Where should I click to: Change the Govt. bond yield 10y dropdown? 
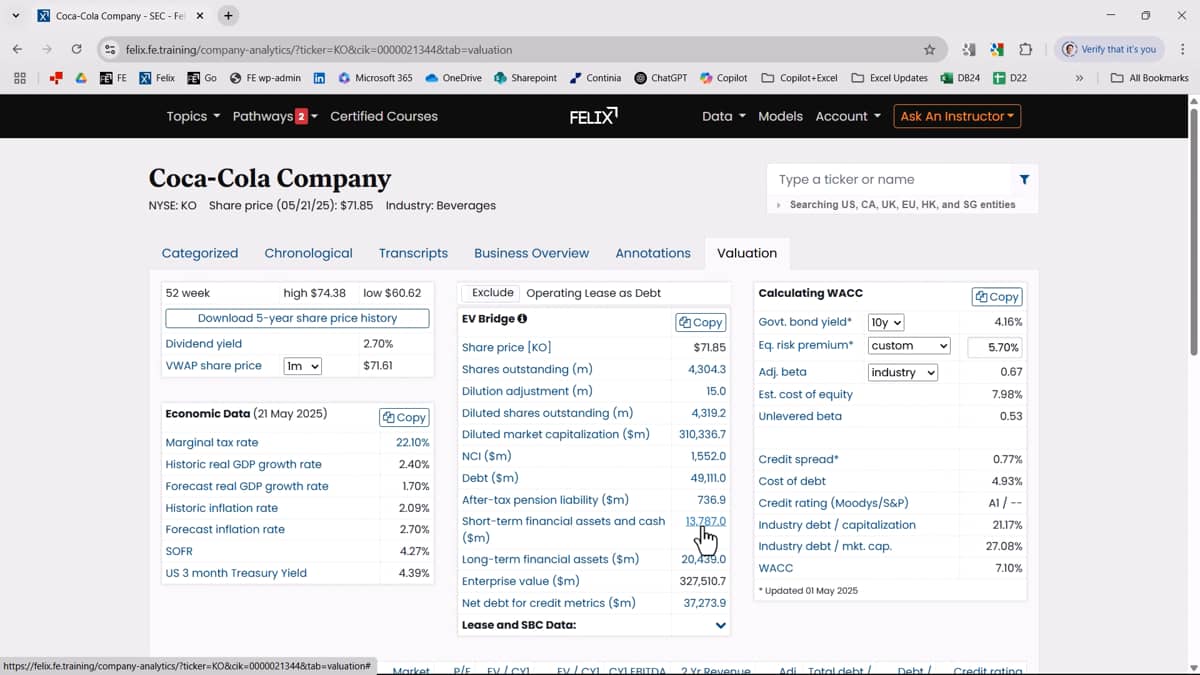click(886, 322)
